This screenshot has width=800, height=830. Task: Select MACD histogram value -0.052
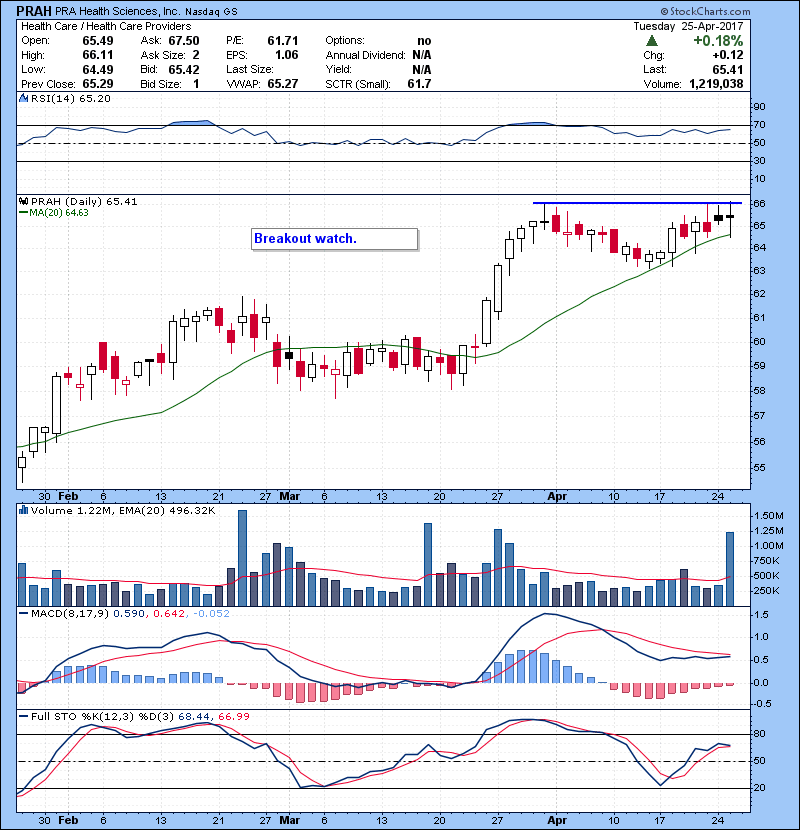point(211,614)
